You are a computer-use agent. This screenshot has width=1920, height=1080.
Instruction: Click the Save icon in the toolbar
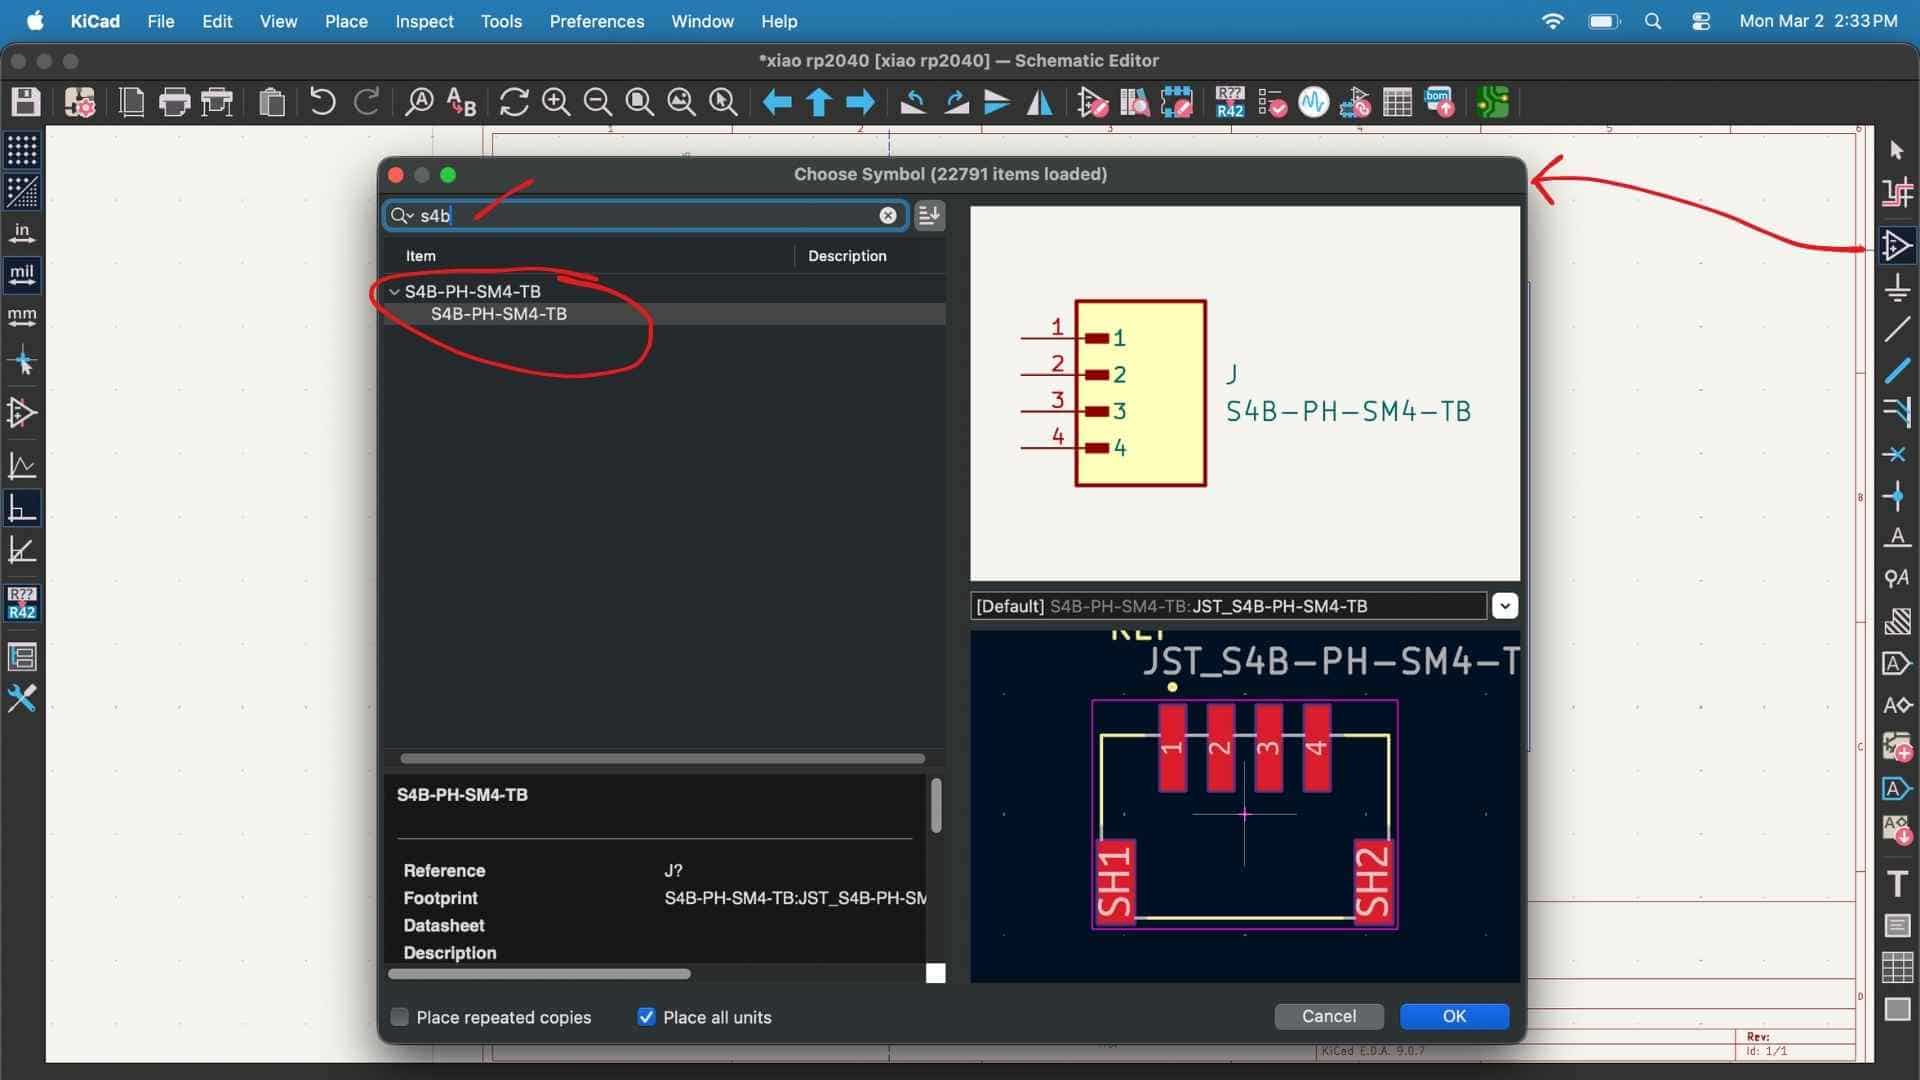click(25, 102)
